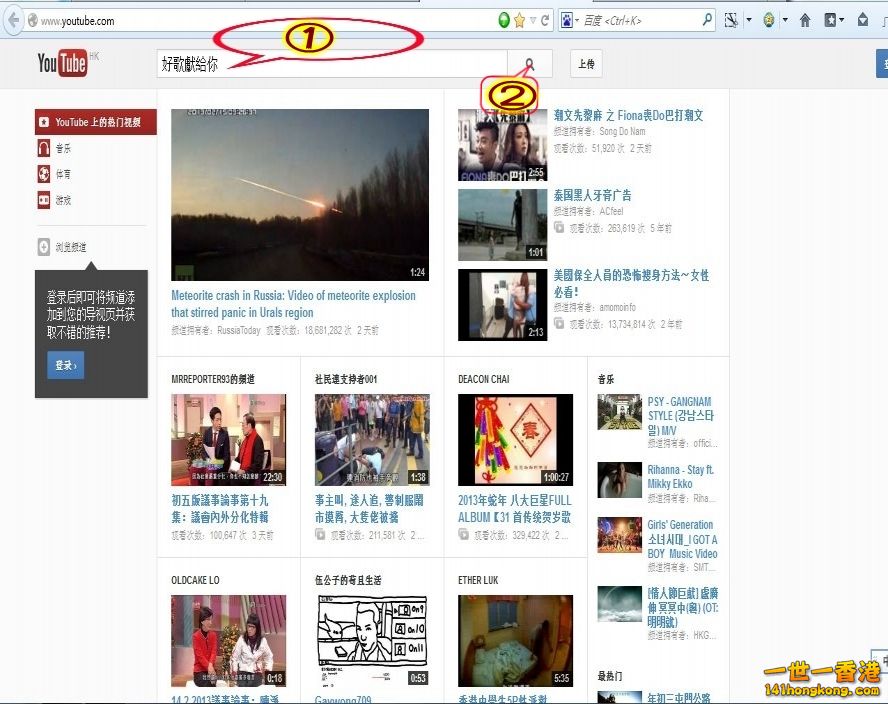The width and height of the screenshot is (888, 704).
Task: Select the Music headphones icon in sidebar
Action: pyautogui.click(x=44, y=148)
